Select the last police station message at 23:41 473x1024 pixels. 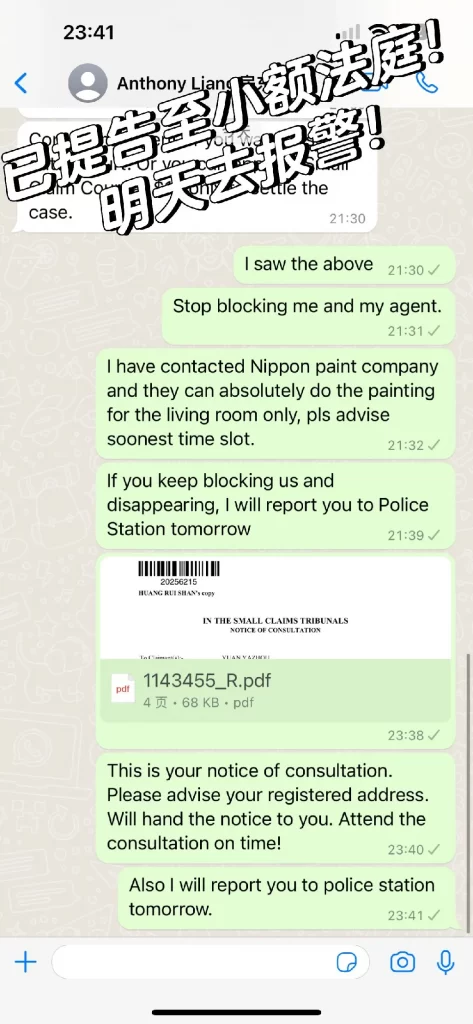point(287,898)
